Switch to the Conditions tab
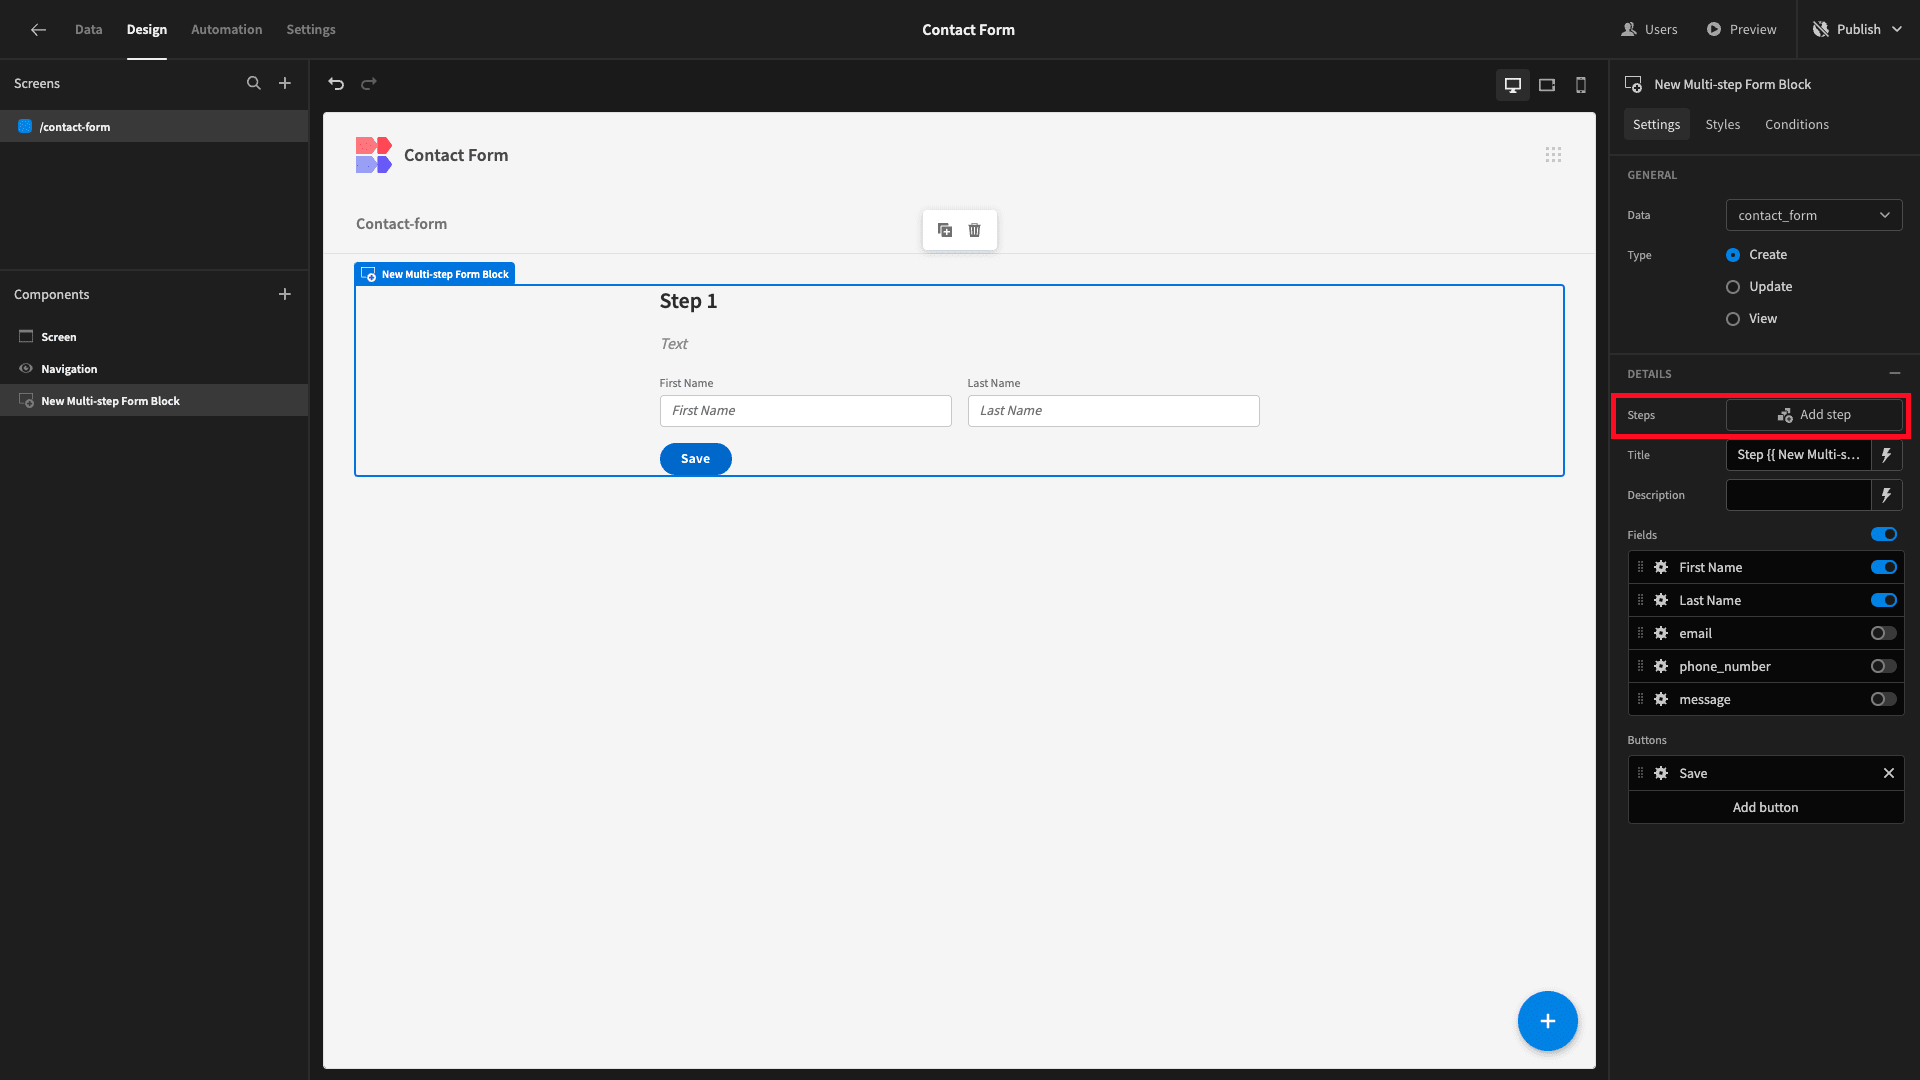The image size is (1920, 1080). click(1796, 124)
